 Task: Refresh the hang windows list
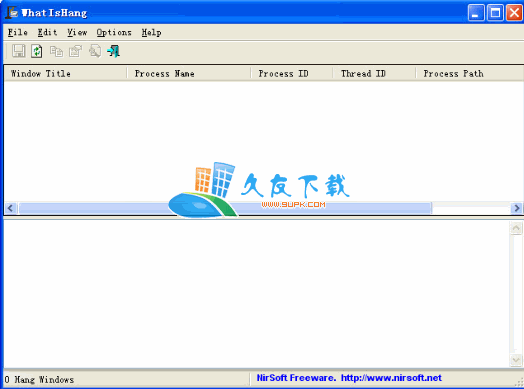click(37, 51)
